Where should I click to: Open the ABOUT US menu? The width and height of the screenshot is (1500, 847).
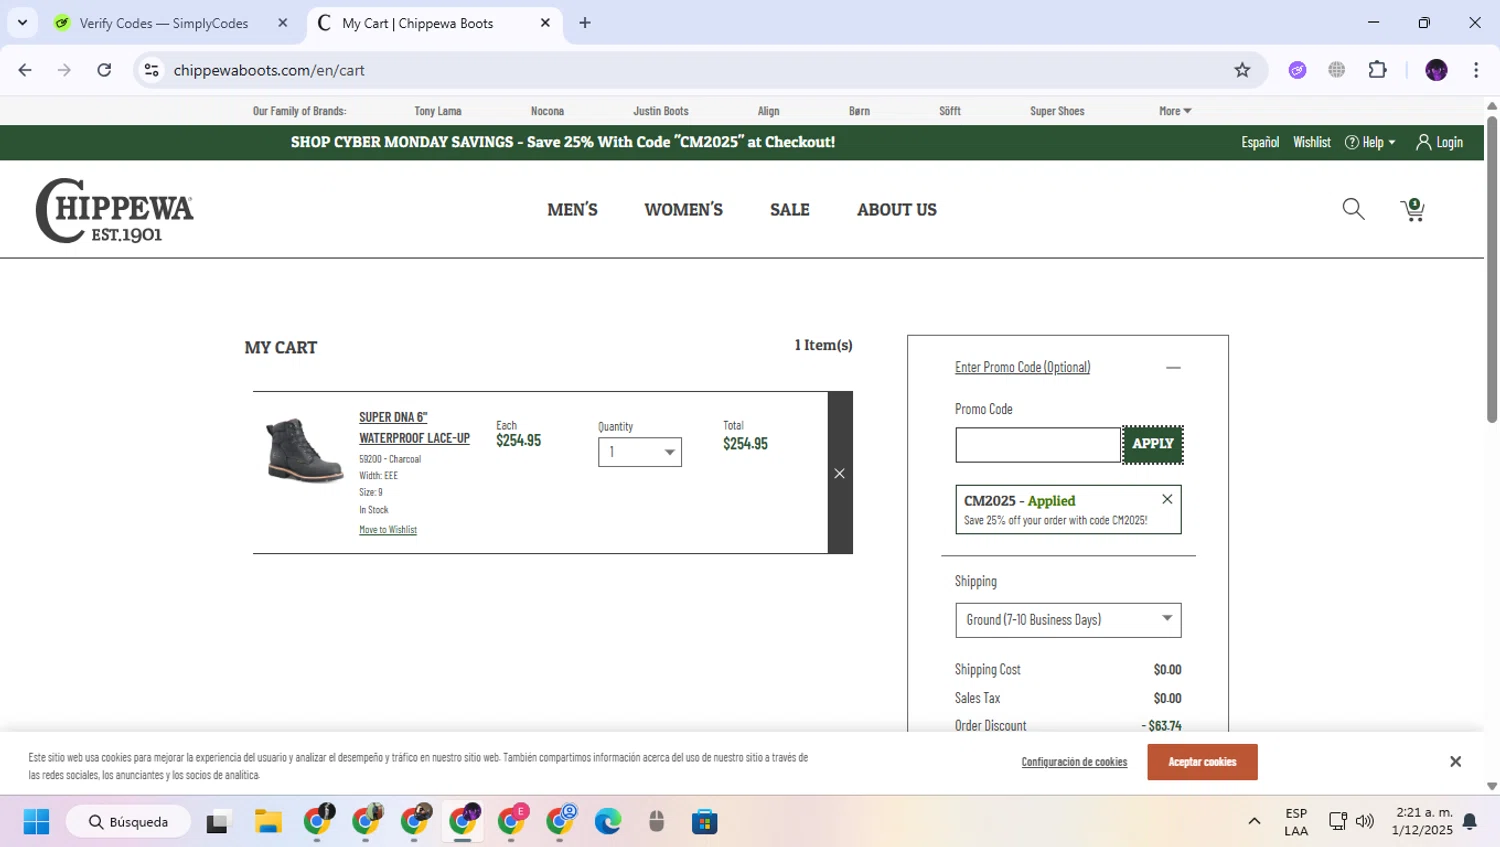pyautogui.click(x=897, y=210)
